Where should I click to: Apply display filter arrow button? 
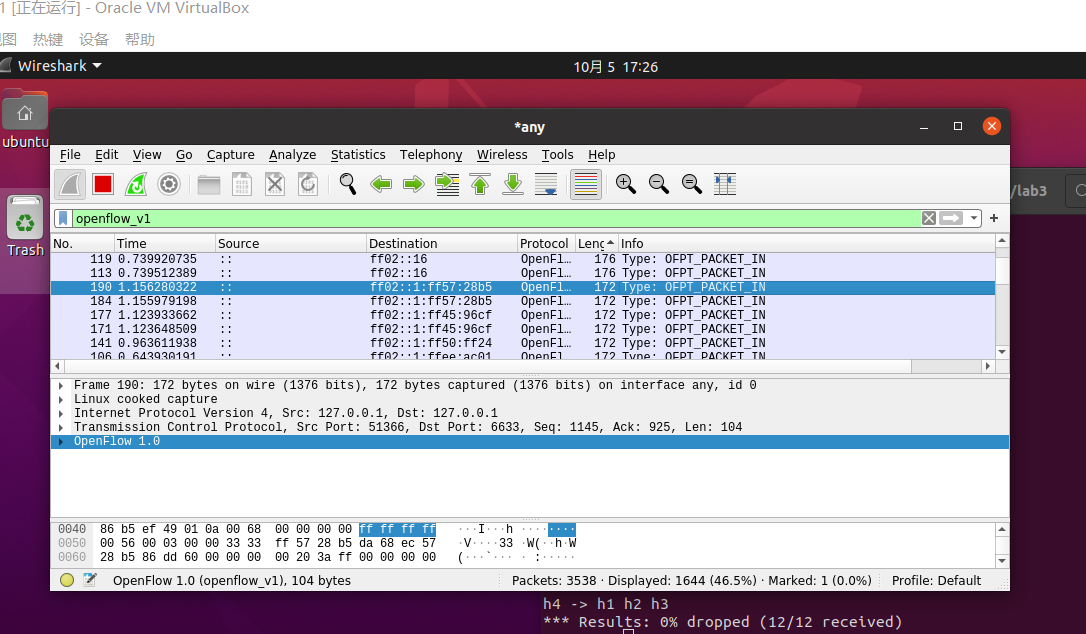951,218
